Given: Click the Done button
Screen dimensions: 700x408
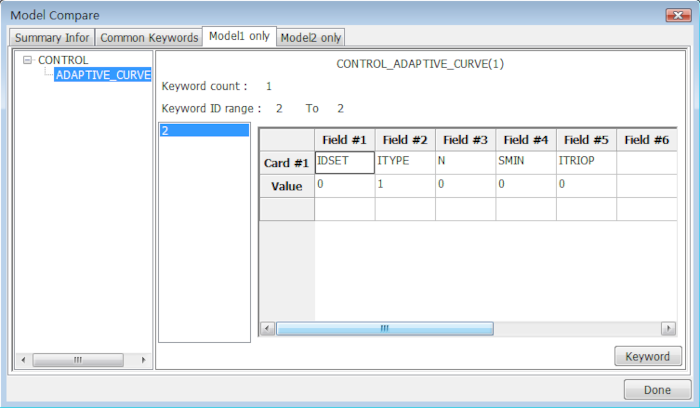Looking at the screenshot, I should click(x=657, y=390).
